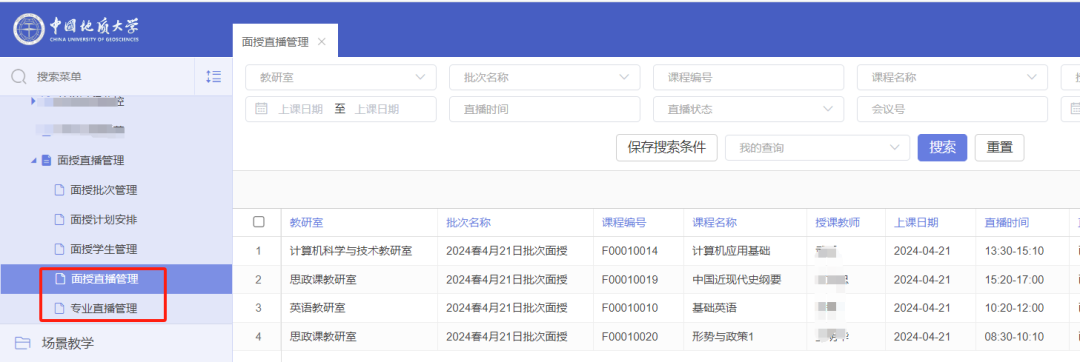
Task: Sort by the 教研室 column header
Action: click(x=307, y=222)
